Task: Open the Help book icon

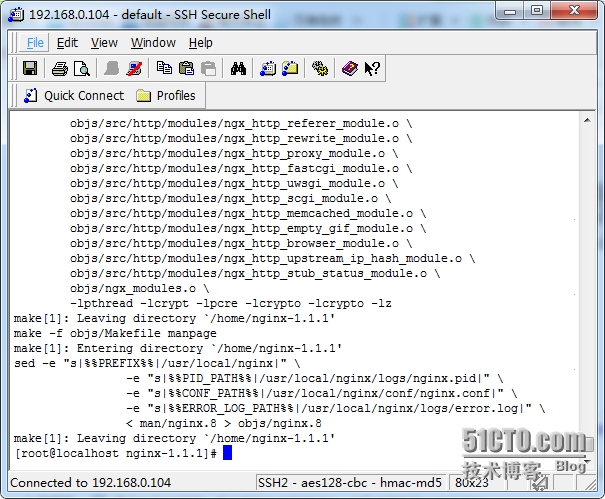Action: click(350, 69)
